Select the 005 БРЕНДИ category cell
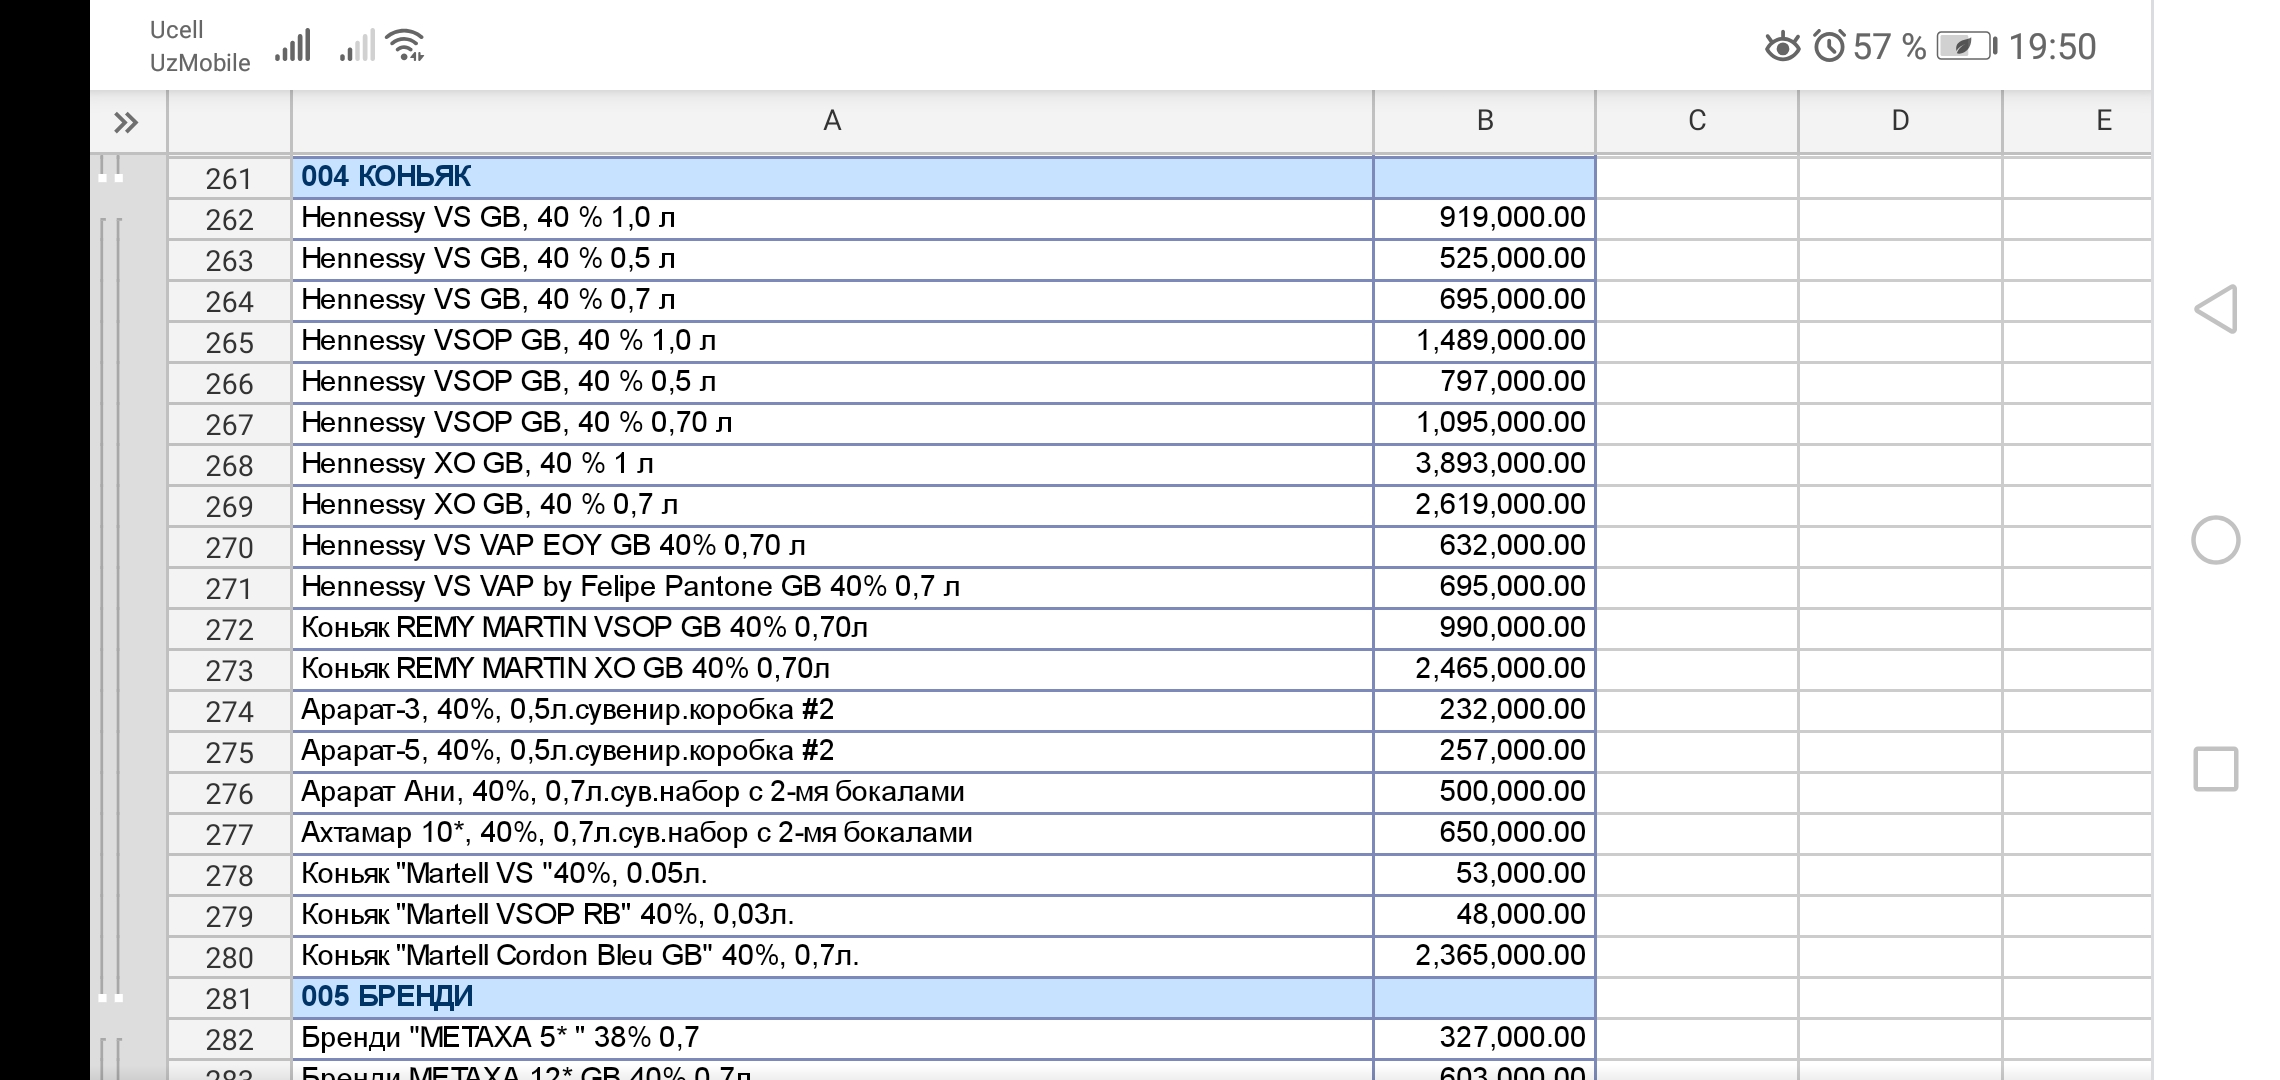This screenshot has width=2280, height=1080. pos(831,997)
